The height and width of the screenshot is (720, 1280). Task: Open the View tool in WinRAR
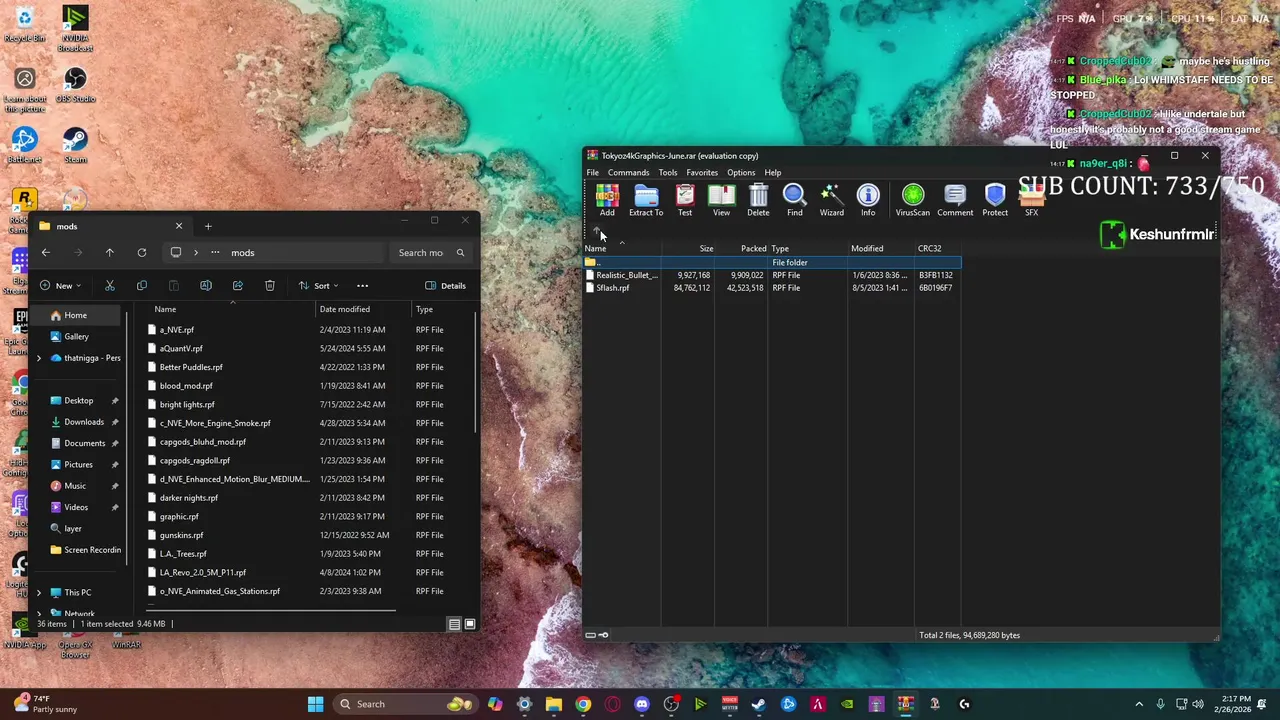721,200
